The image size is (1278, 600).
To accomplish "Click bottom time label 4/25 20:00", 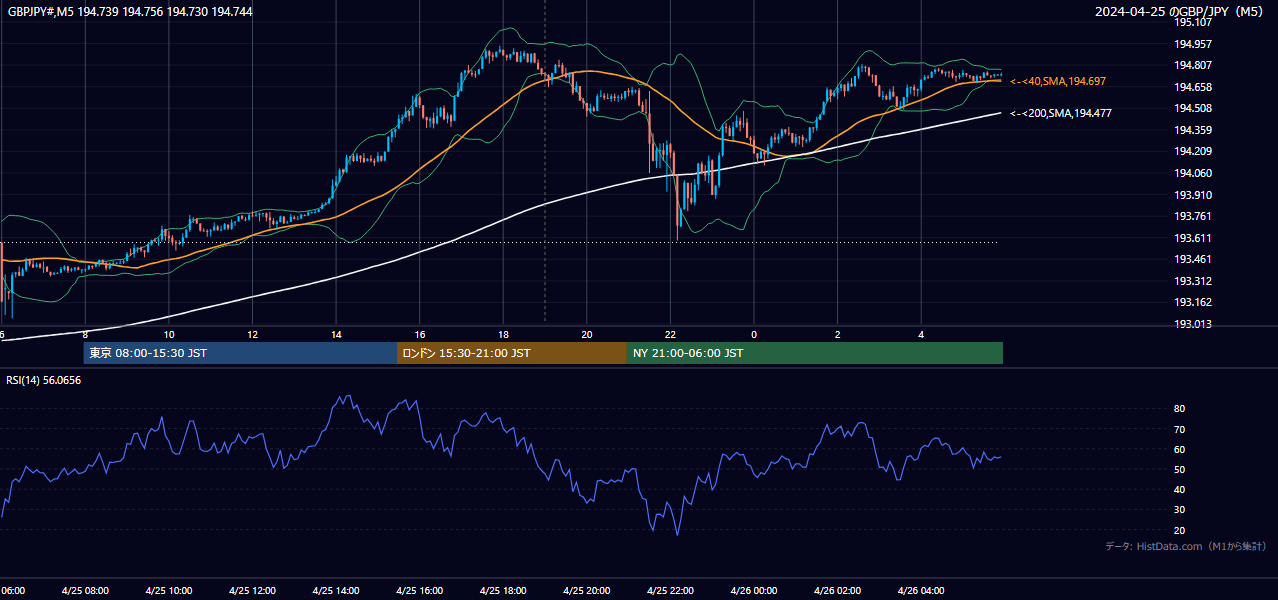I will pyautogui.click(x=587, y=591).
